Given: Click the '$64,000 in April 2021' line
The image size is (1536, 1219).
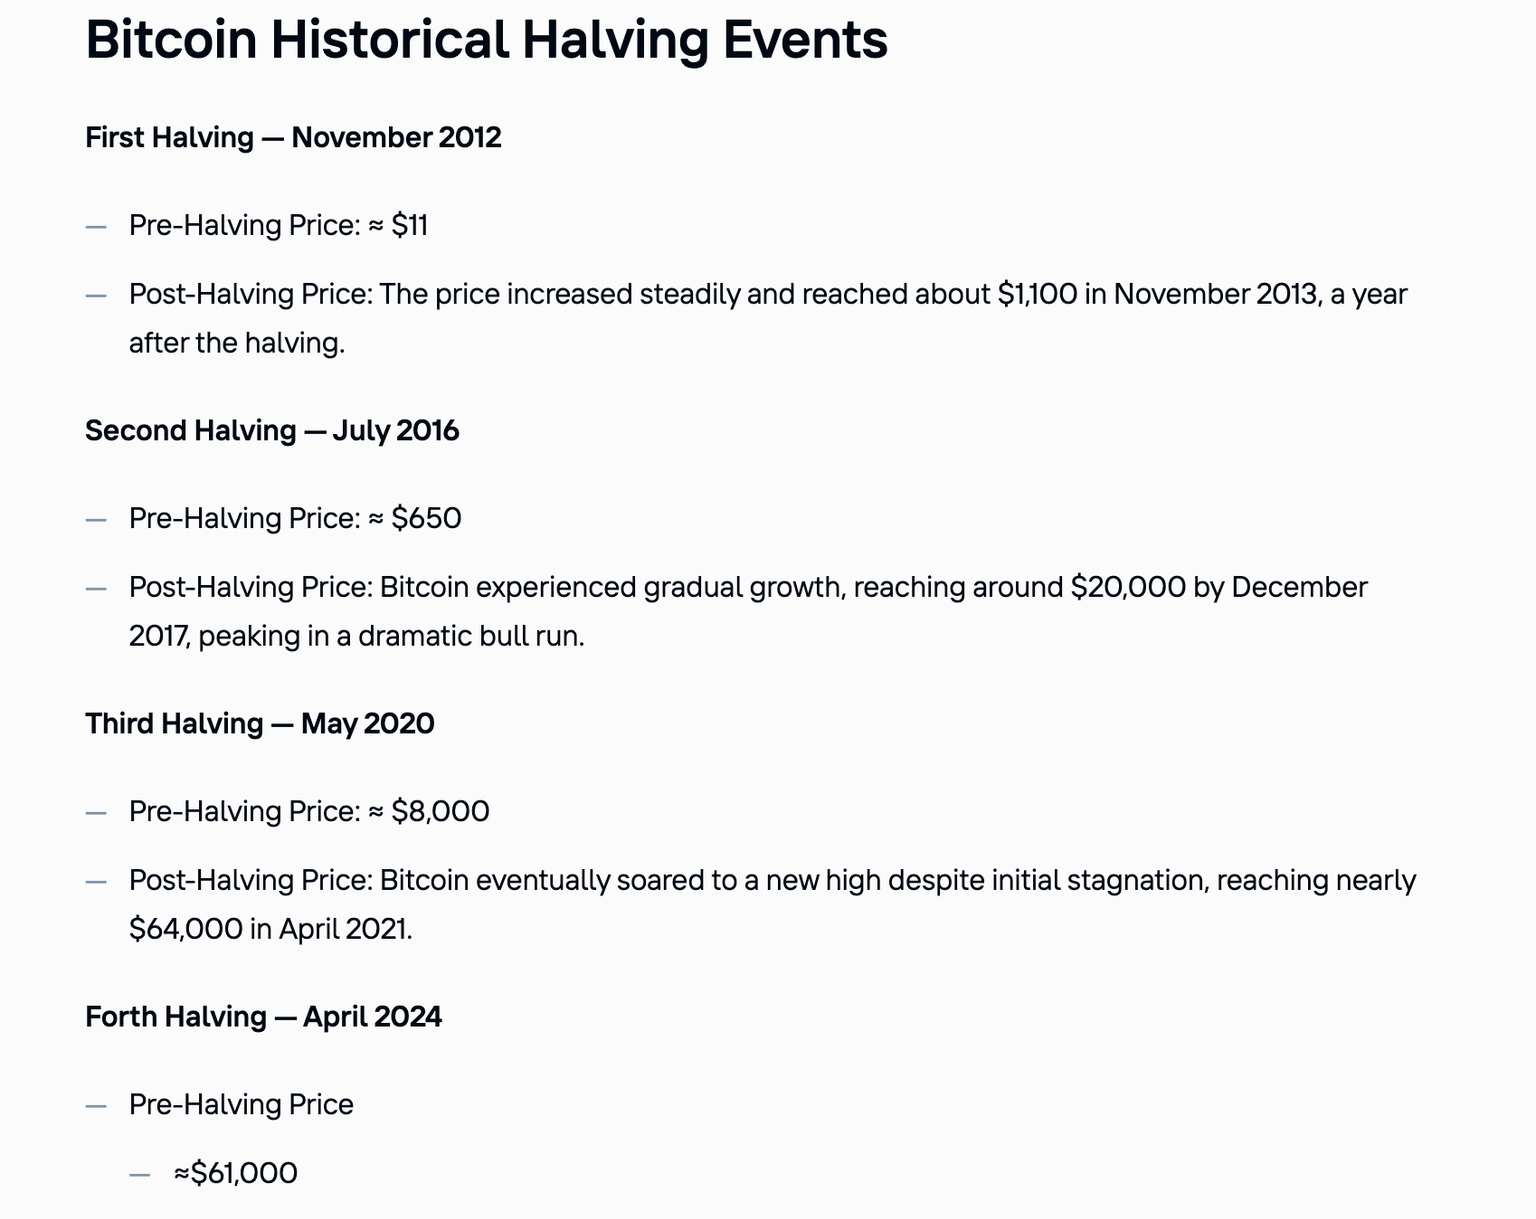Looking at the screenshot, I should click(x=270, y=930).
